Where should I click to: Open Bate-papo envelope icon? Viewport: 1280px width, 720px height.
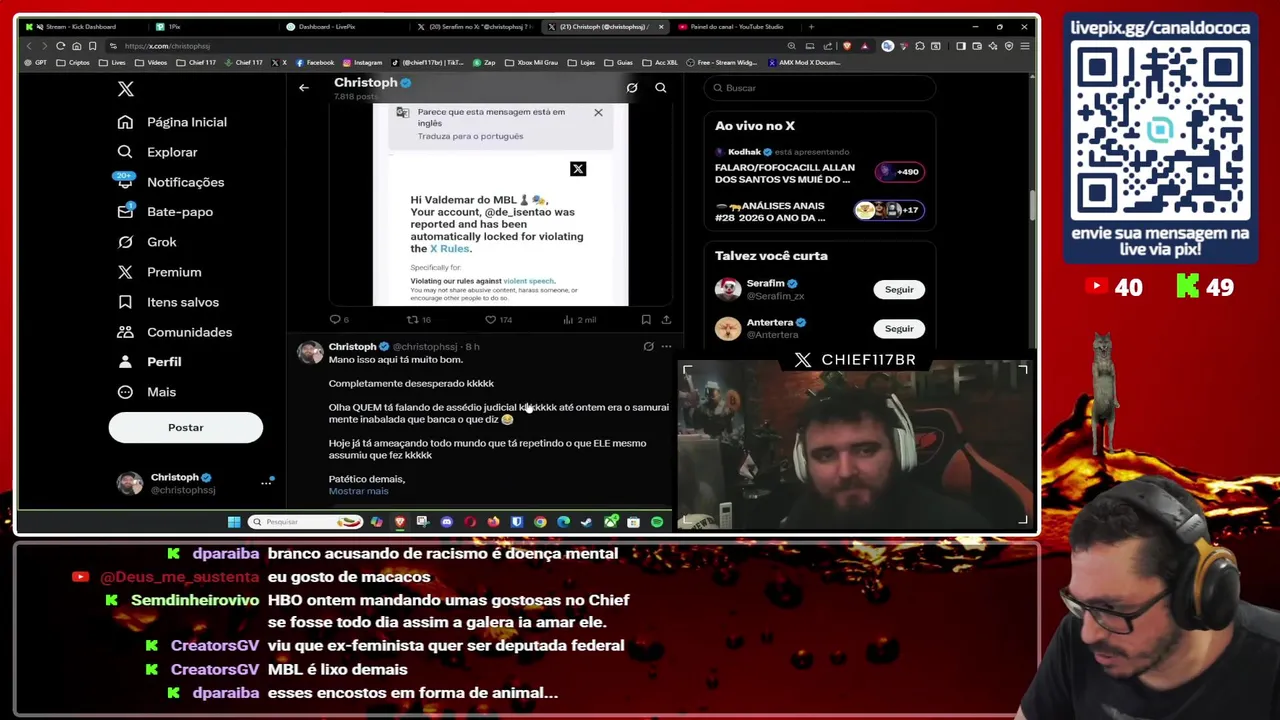(x=125, y=212)
